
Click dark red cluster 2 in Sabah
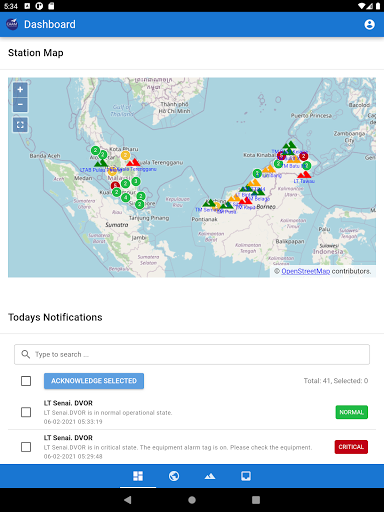(x=304, y=156)
